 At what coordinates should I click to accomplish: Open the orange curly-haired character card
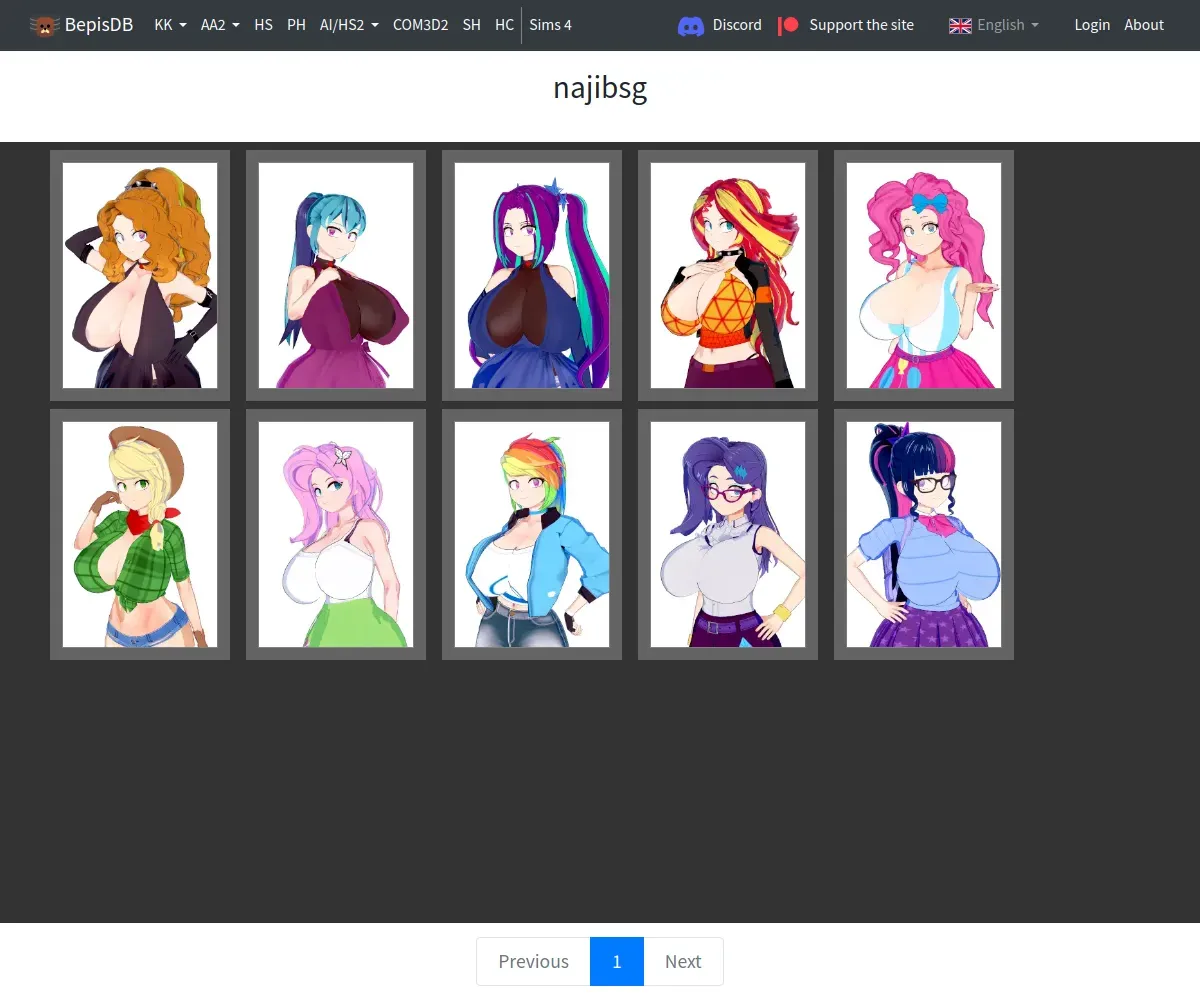[x=140, y=275]
